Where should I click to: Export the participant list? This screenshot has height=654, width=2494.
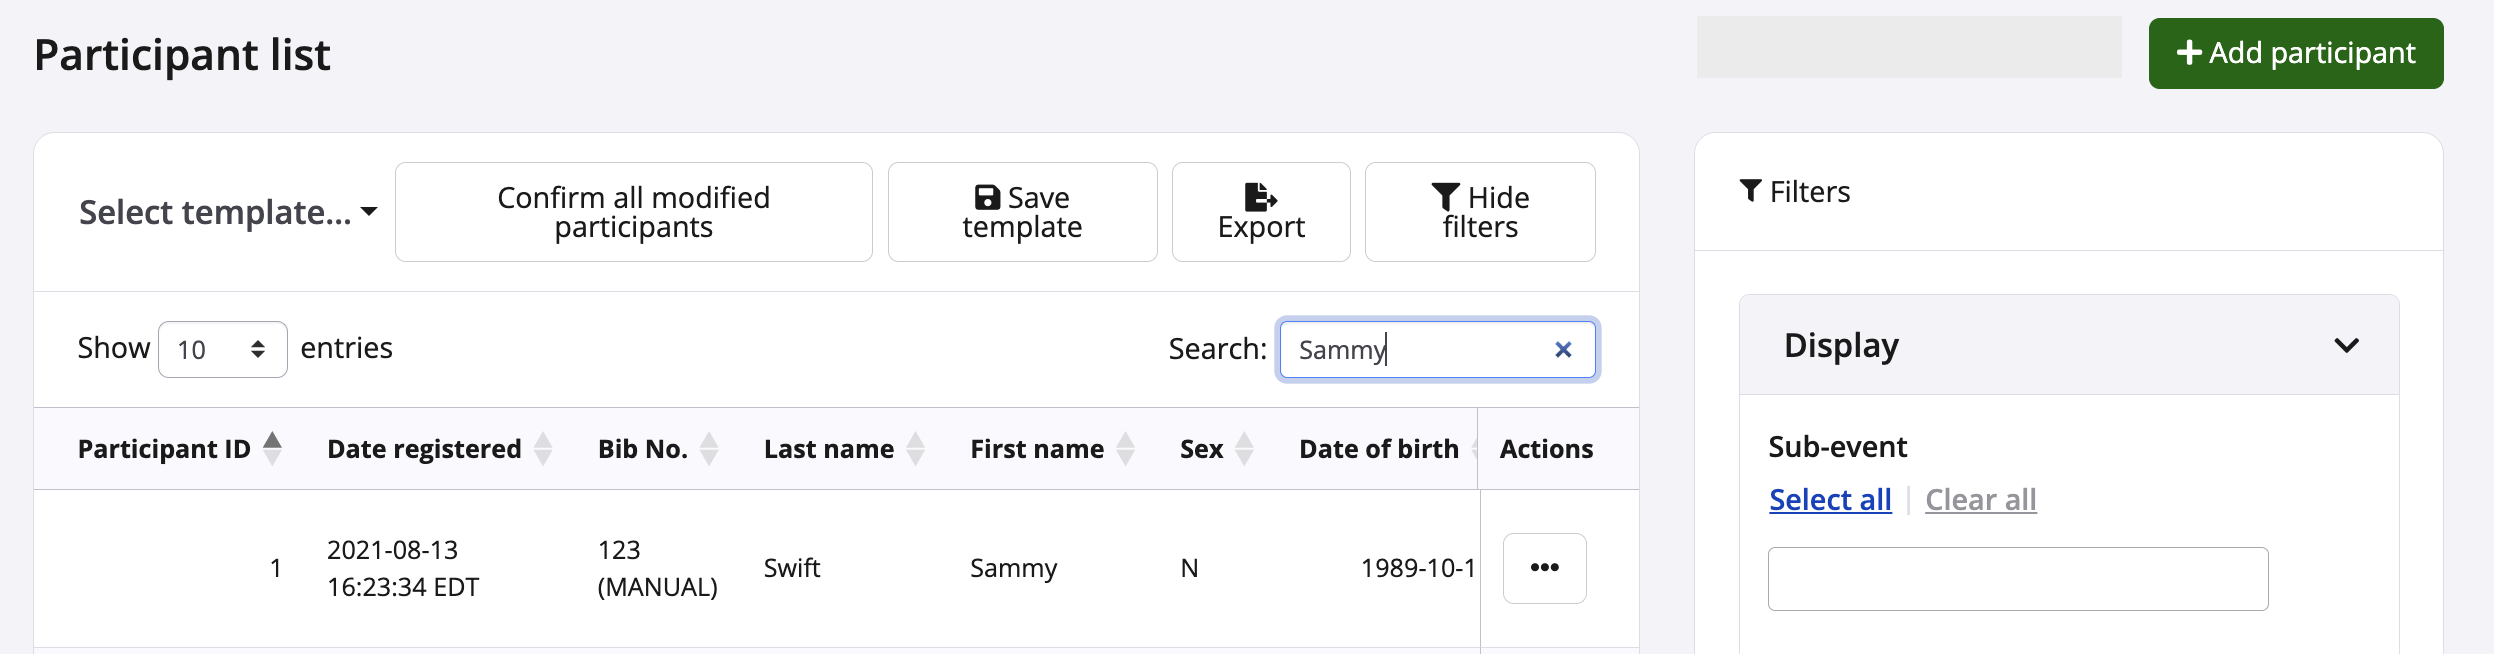(1260, 212)
